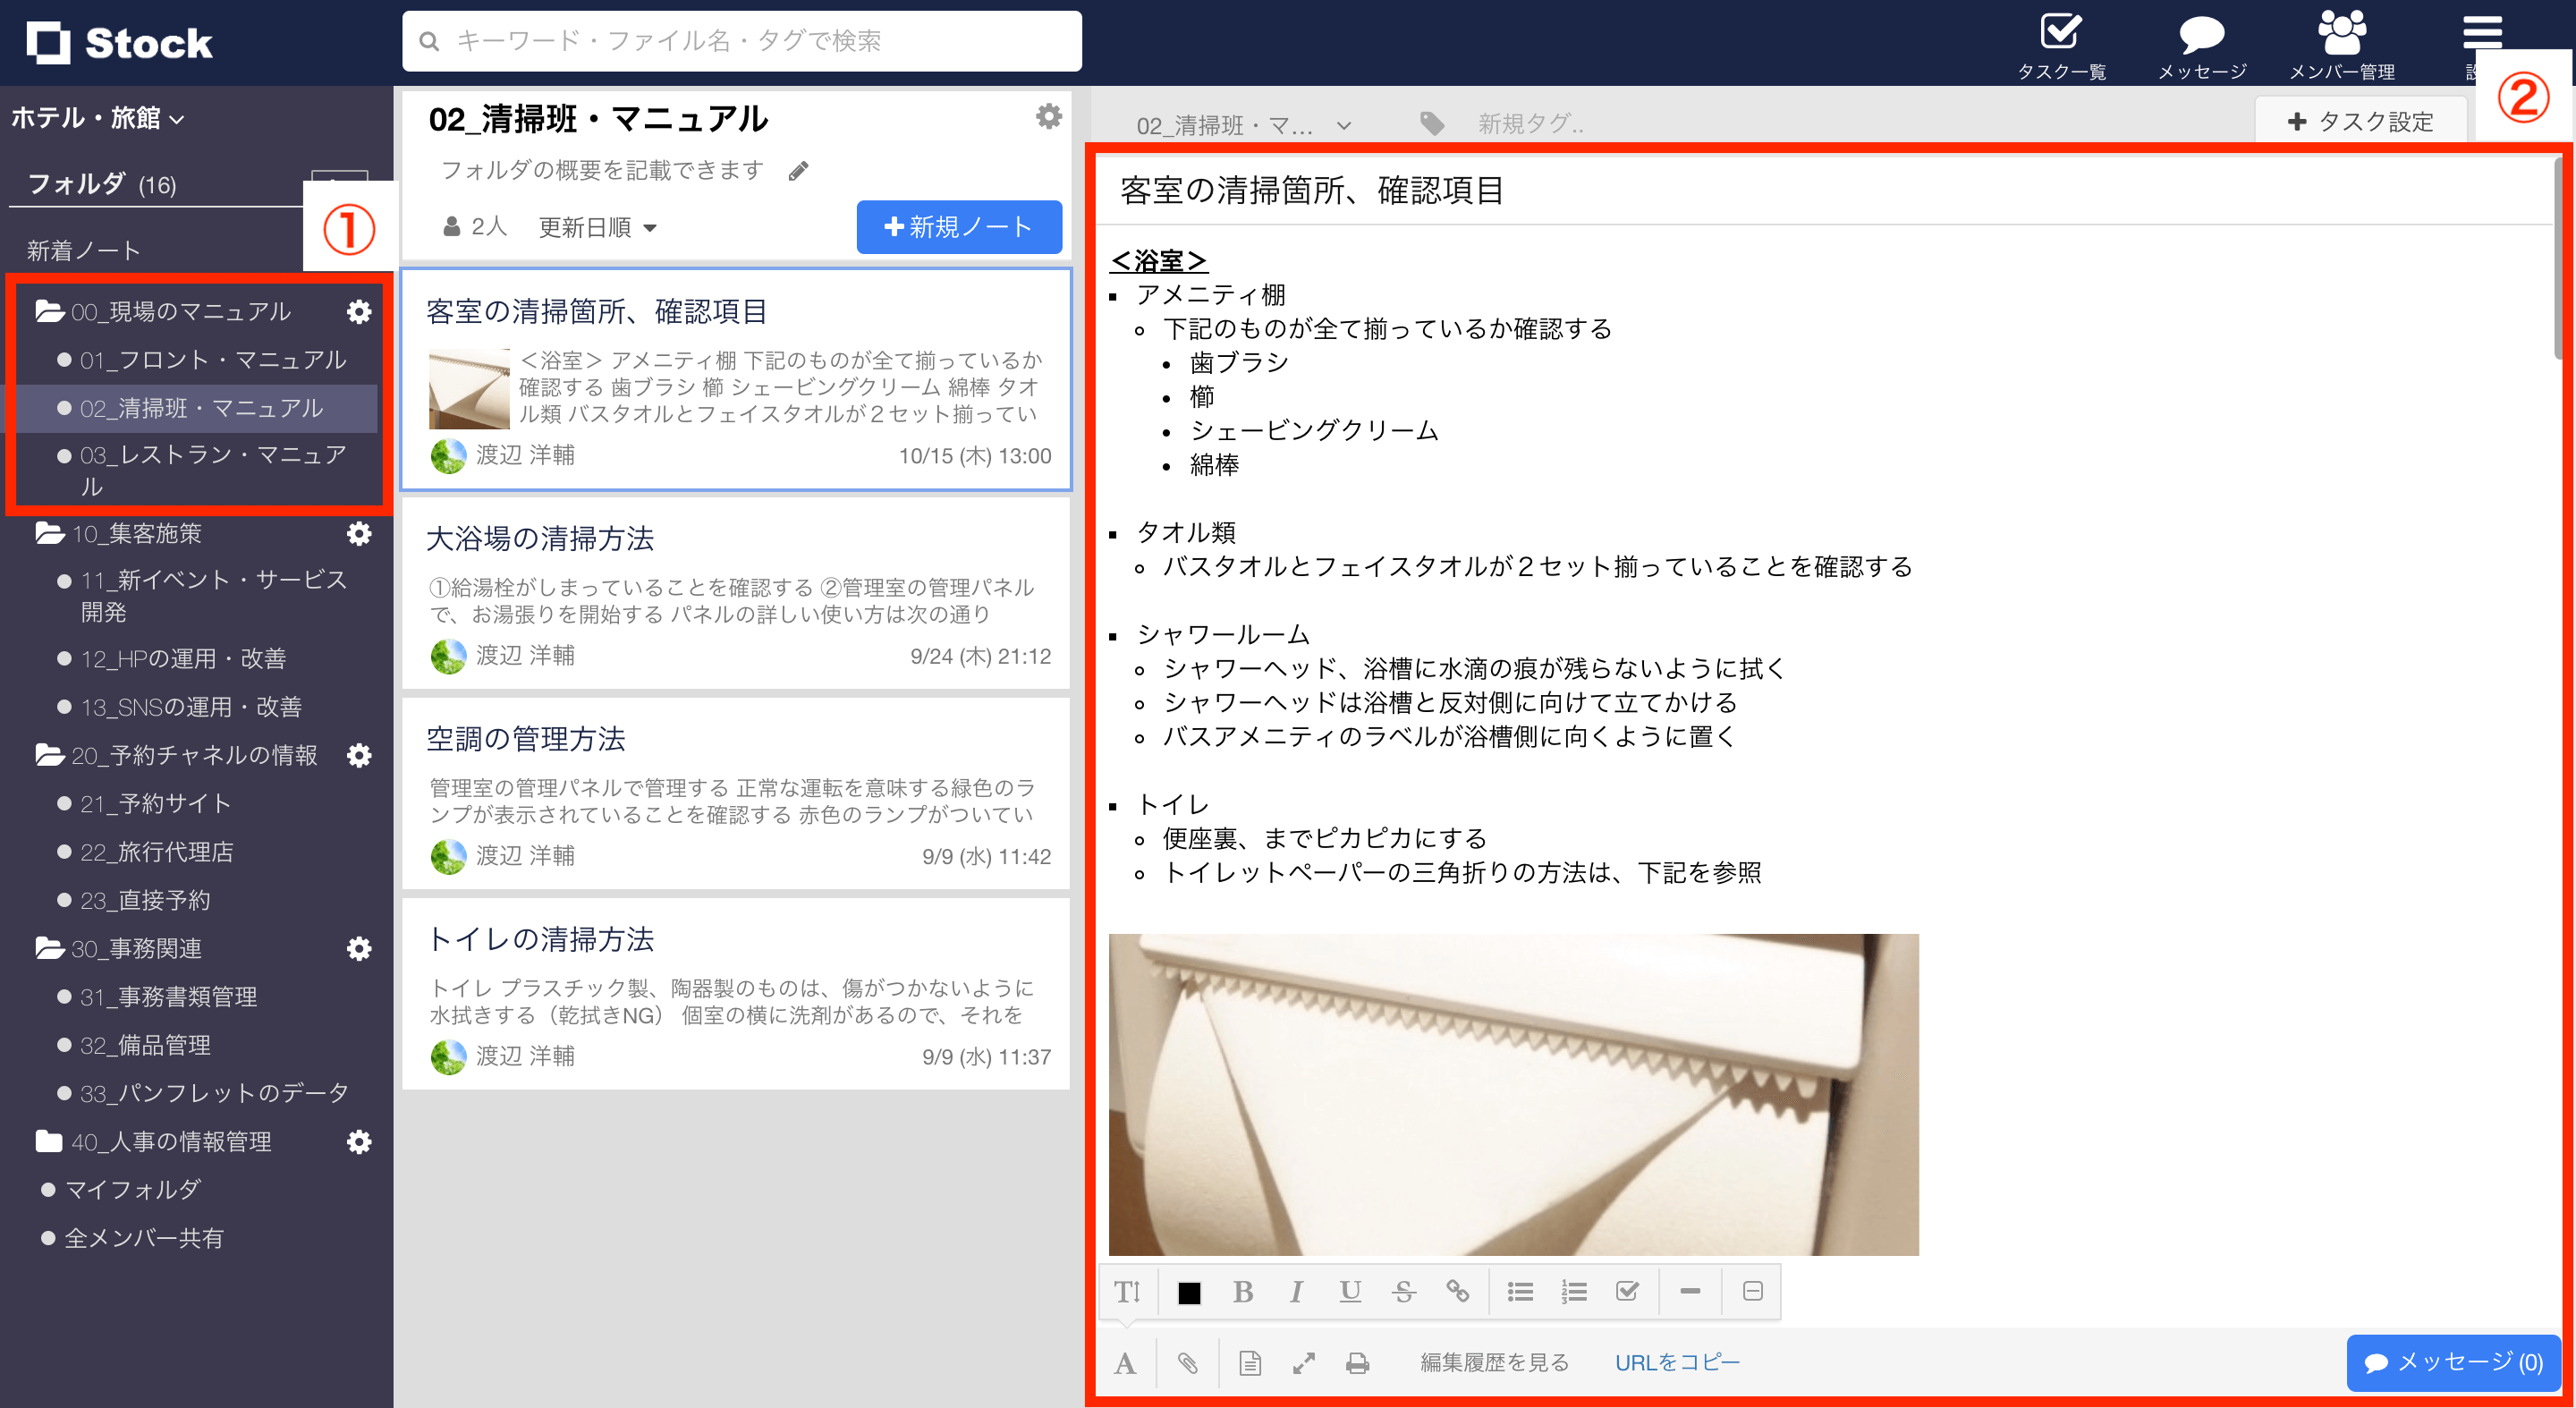Screen dimensions: 2576x1408
Task: Collapse the 00_現場のマニュアル folder
Action: (x=50, y=312)
